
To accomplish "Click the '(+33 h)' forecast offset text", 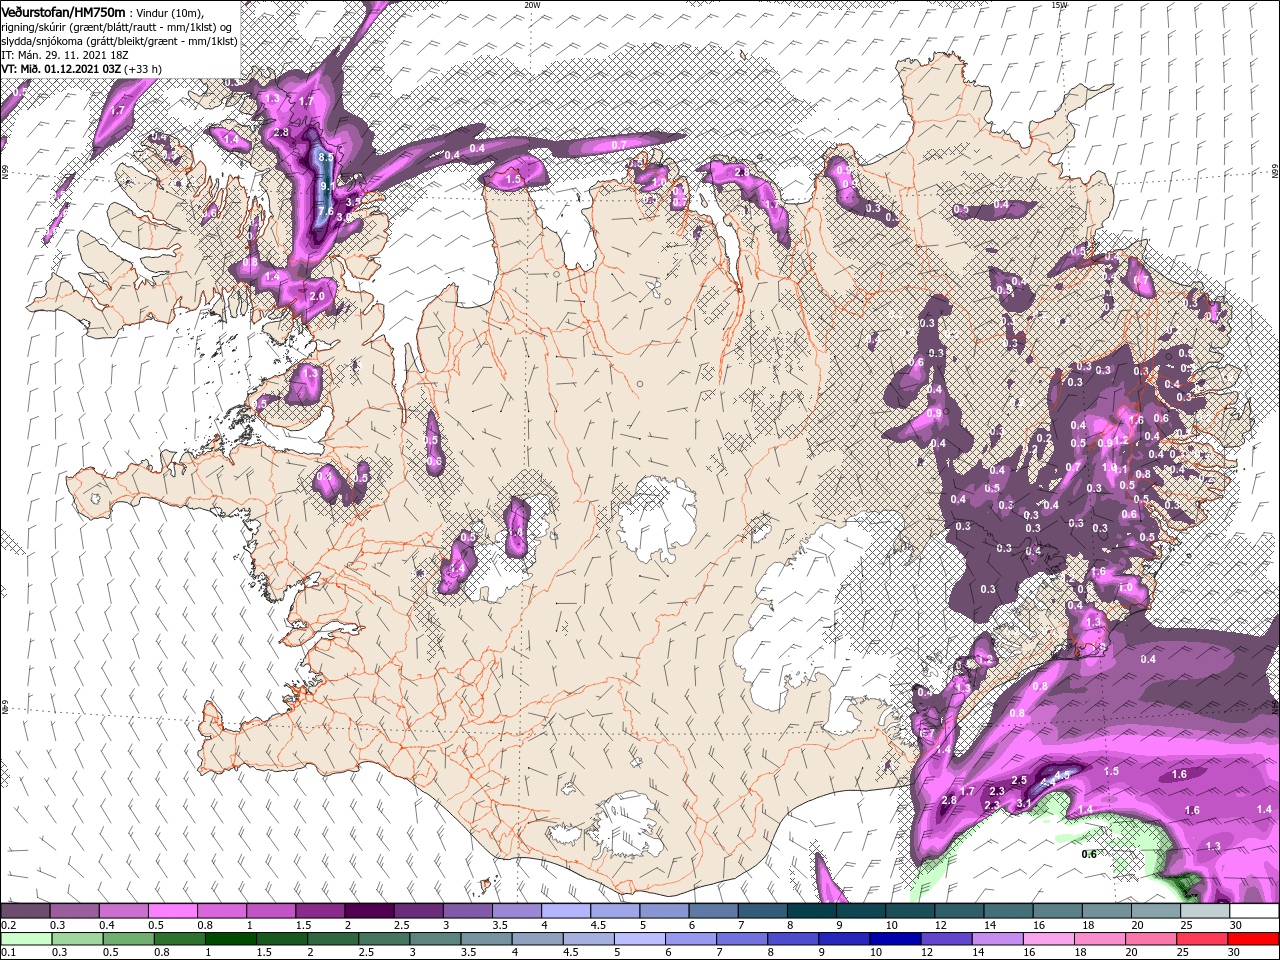I will point(144,69).
